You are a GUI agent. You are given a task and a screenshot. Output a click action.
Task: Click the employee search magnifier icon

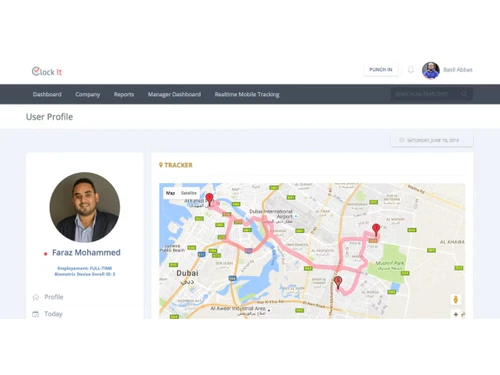(x=464, y=94)
